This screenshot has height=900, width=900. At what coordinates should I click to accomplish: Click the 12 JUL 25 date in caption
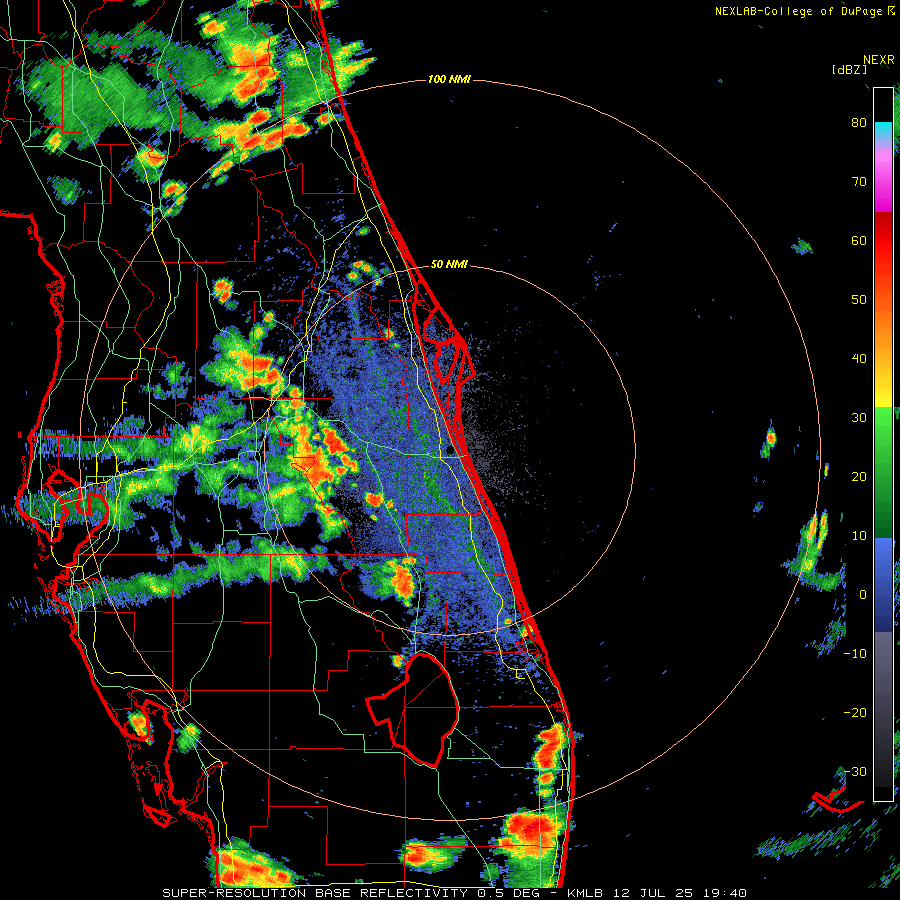655,893
